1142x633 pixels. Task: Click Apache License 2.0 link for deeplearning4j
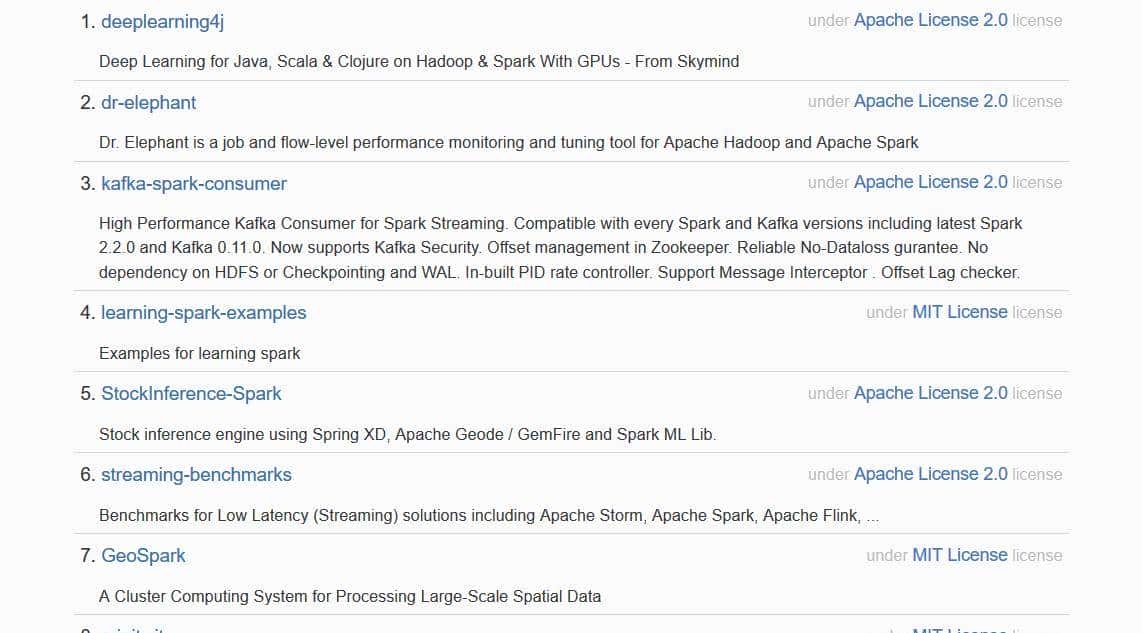coord(930,20)
